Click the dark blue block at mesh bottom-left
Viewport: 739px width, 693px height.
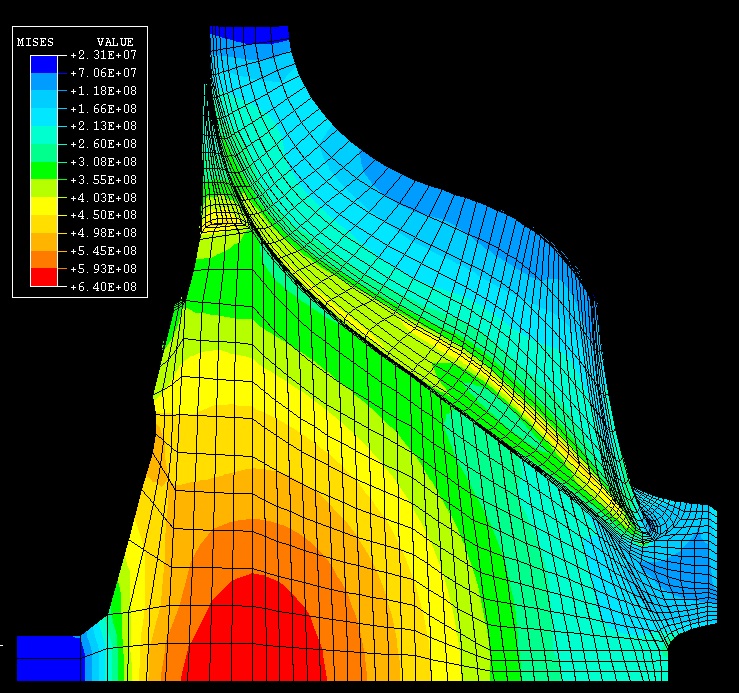pyautogui.click(x=49, y=658)
